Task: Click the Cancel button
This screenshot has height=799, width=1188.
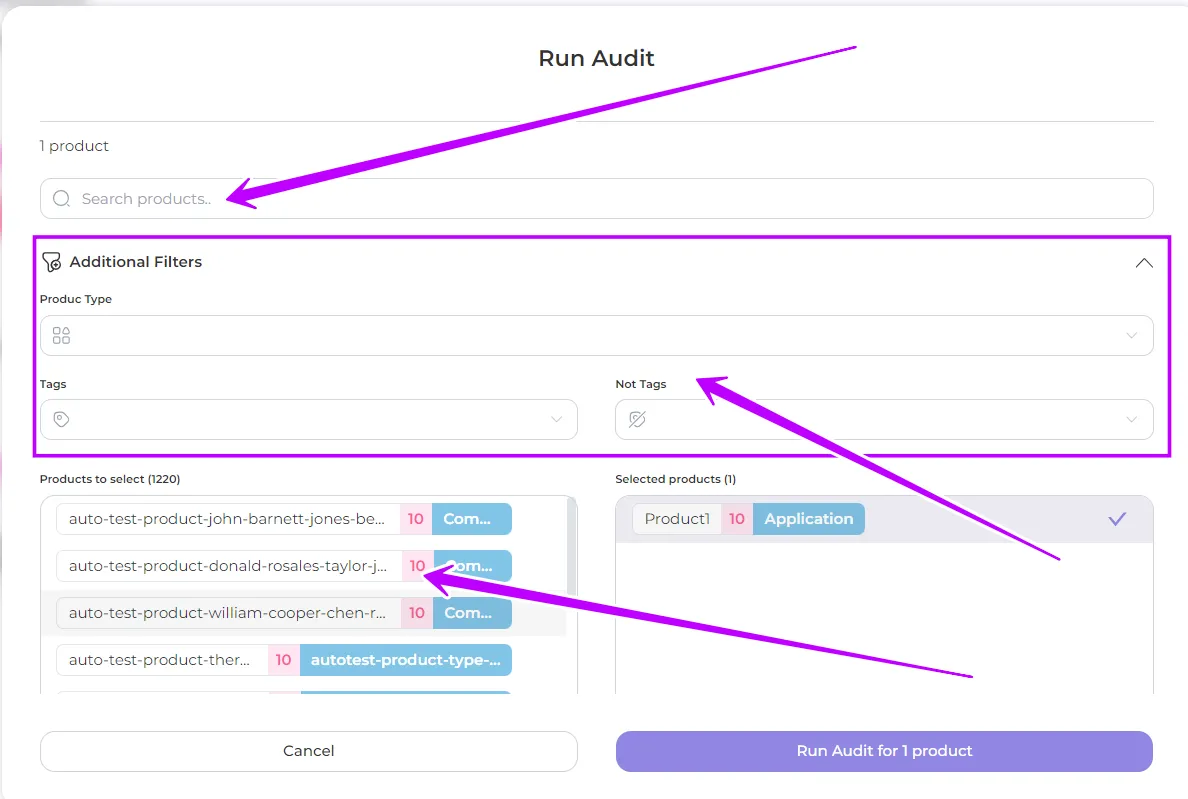Action: point(309,751)
